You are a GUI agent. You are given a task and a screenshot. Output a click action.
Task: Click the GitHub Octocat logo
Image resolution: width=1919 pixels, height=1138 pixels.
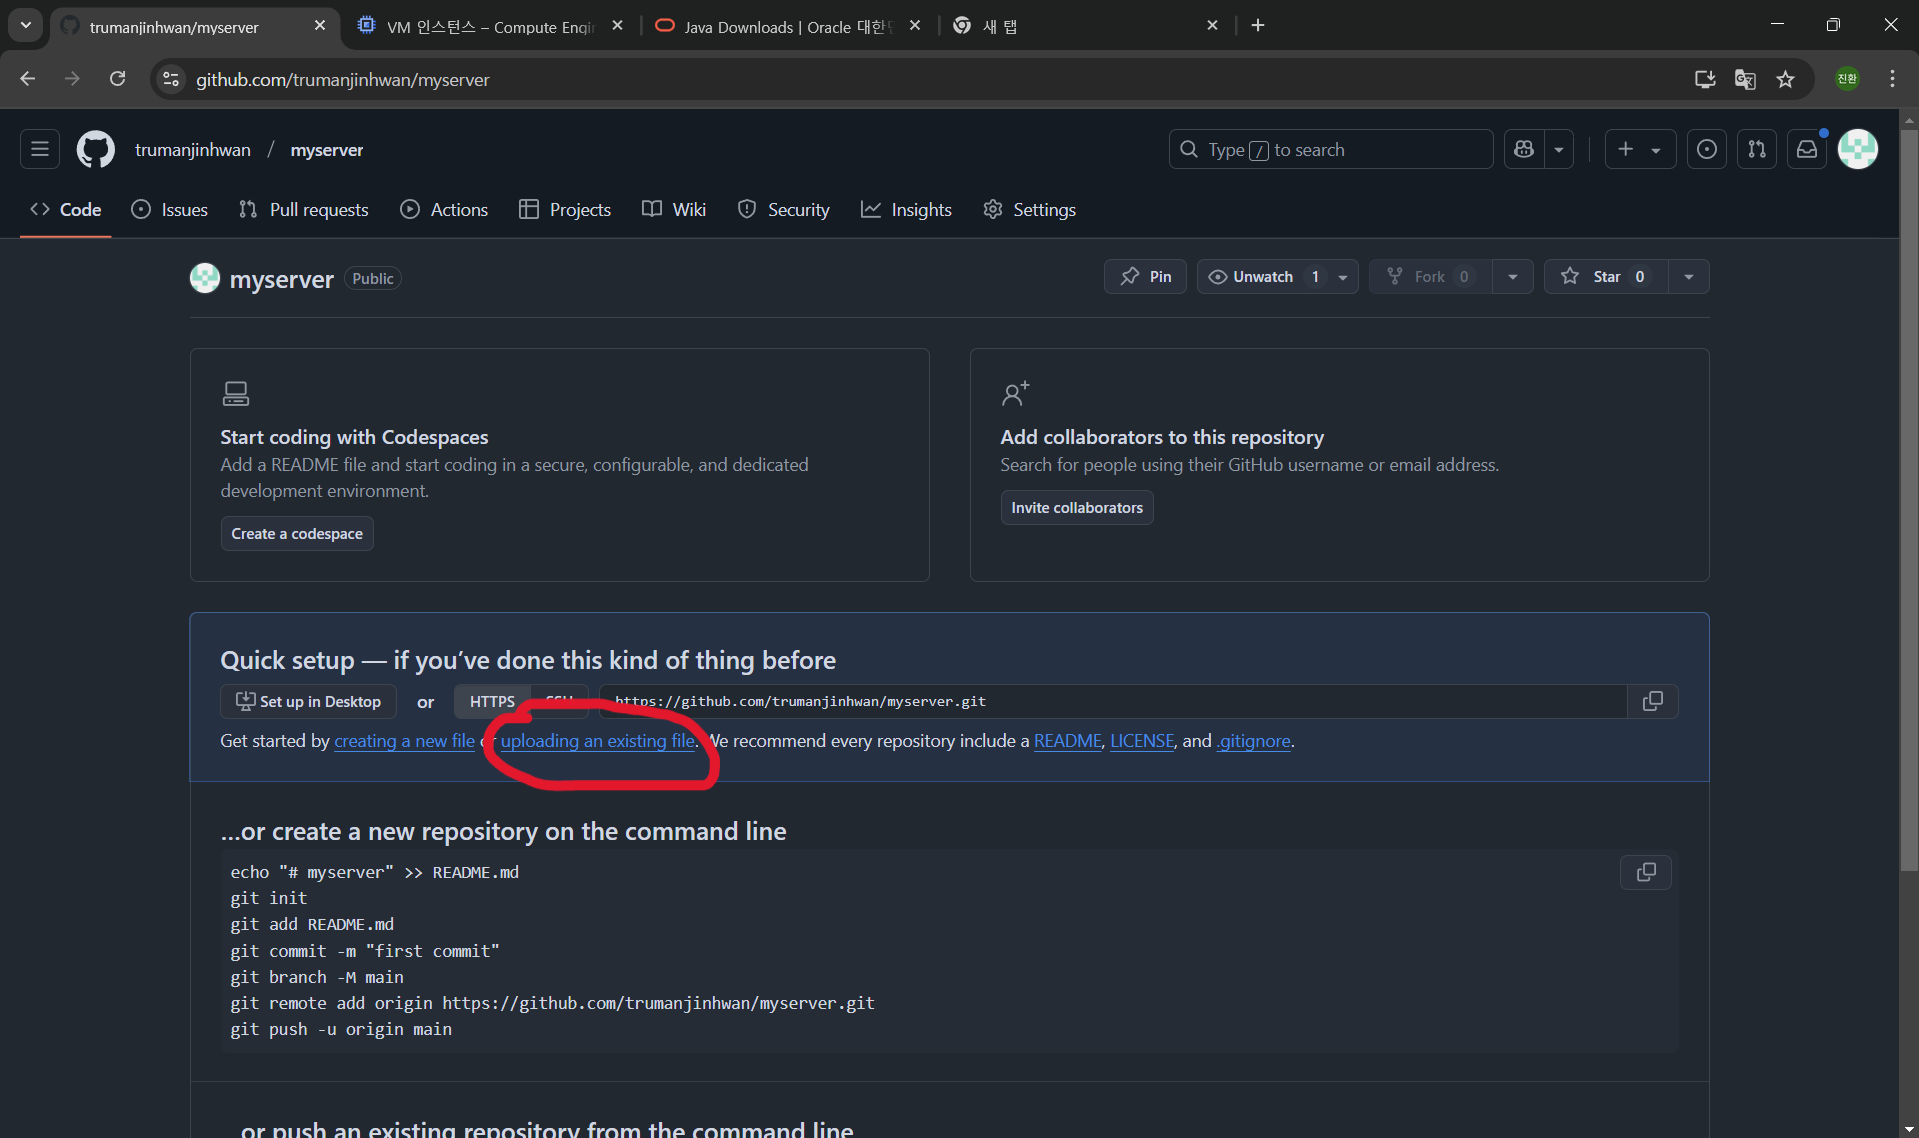tap(96, 150)
